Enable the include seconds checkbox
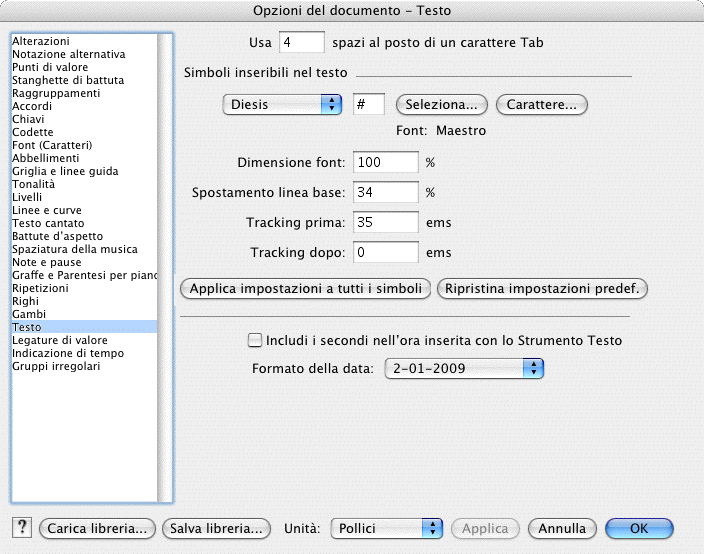Screen dimensions: 704x554 (254, 341)
